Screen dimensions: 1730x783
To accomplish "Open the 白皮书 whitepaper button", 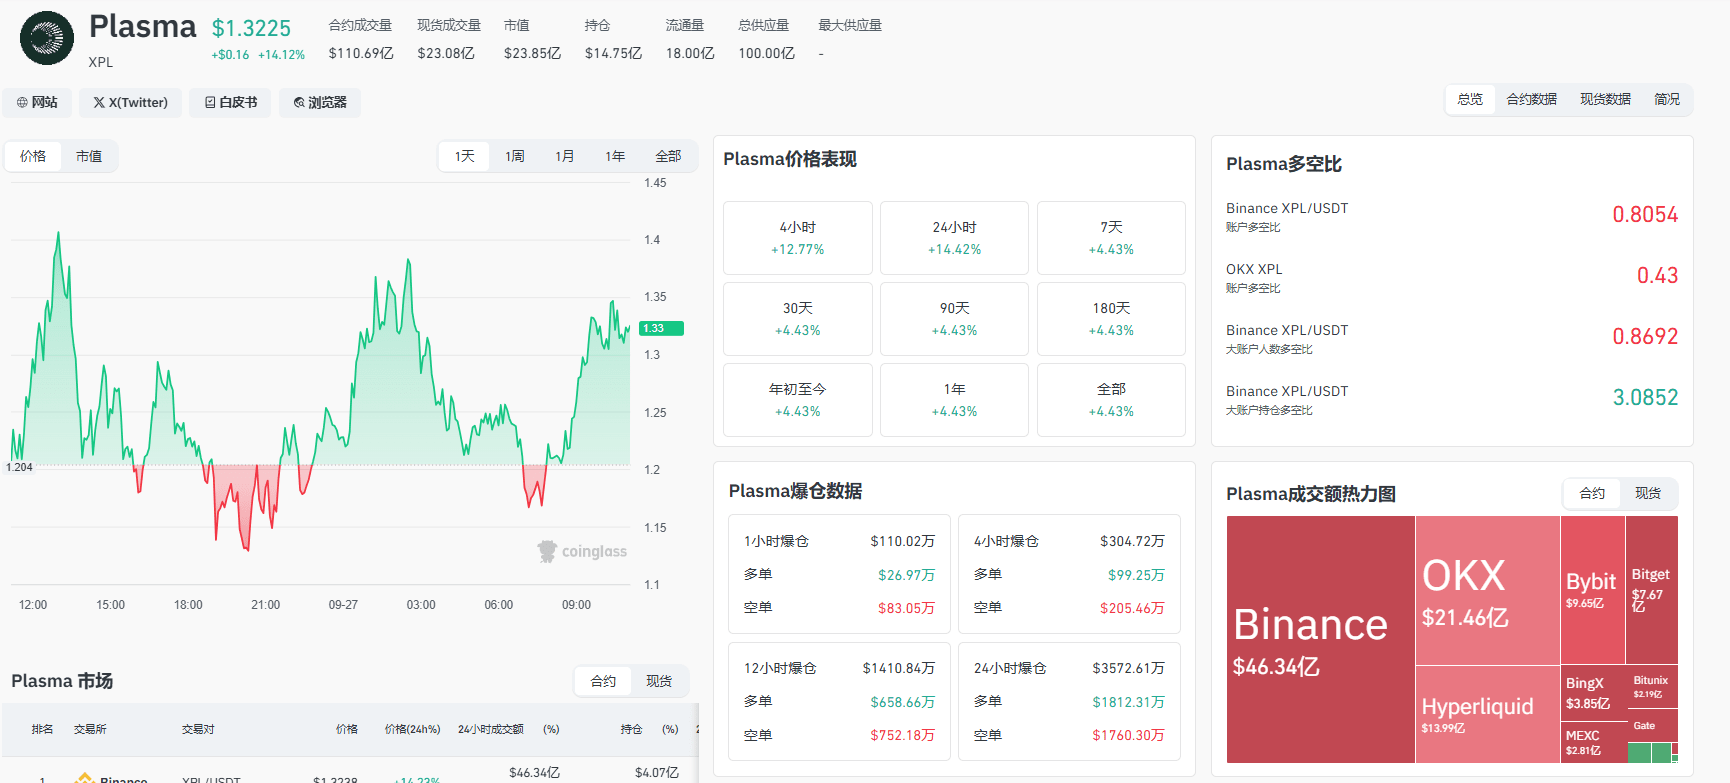I will (230, 102).
